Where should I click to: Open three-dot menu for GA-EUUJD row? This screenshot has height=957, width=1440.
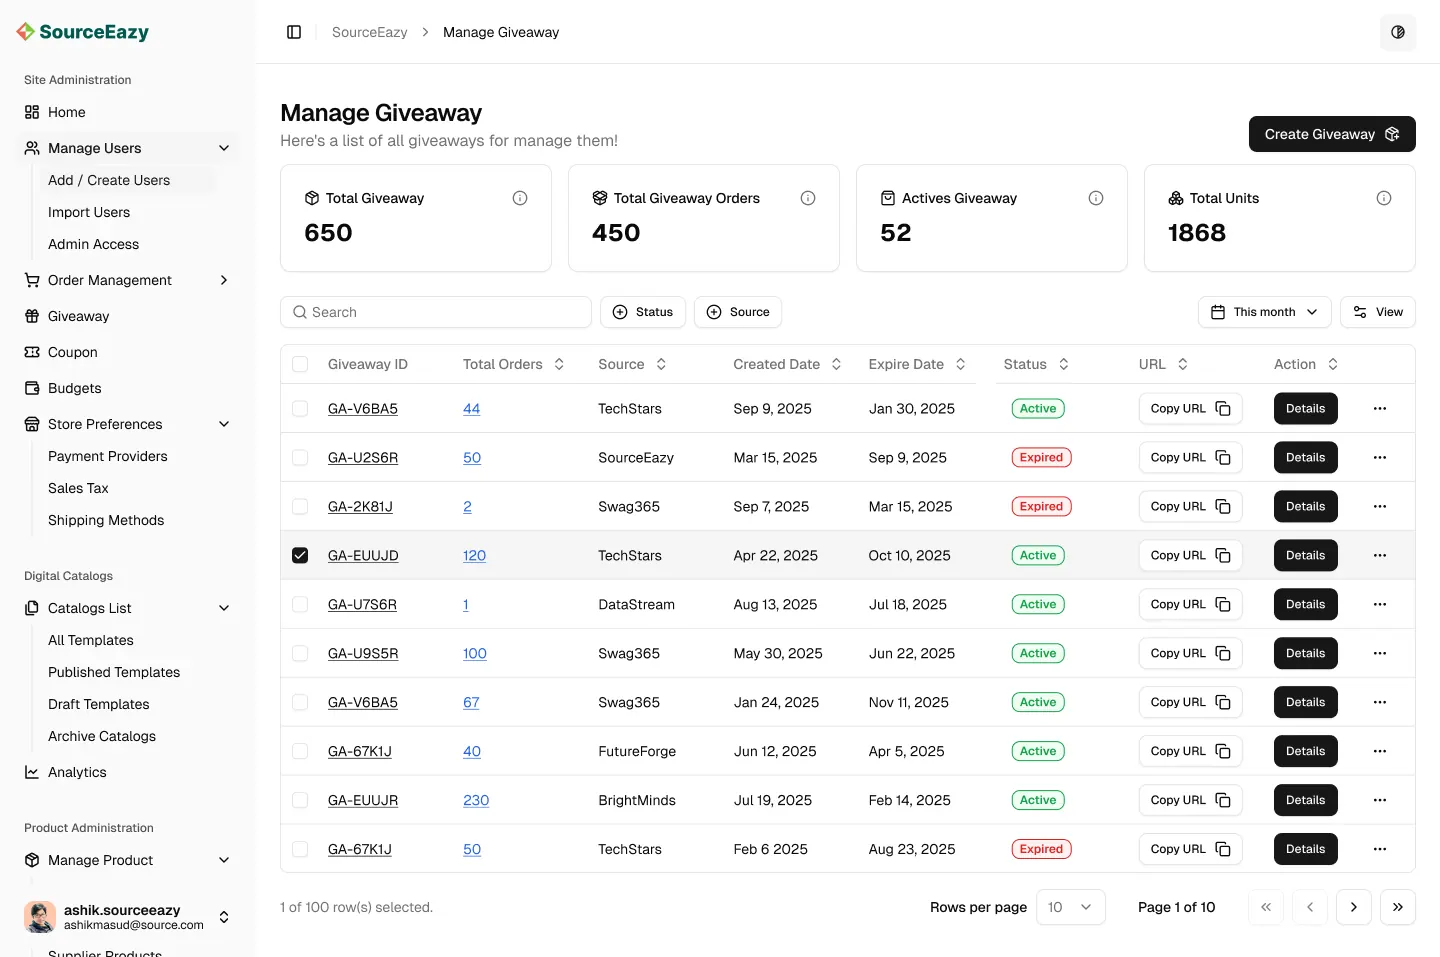pos(1380,555)
